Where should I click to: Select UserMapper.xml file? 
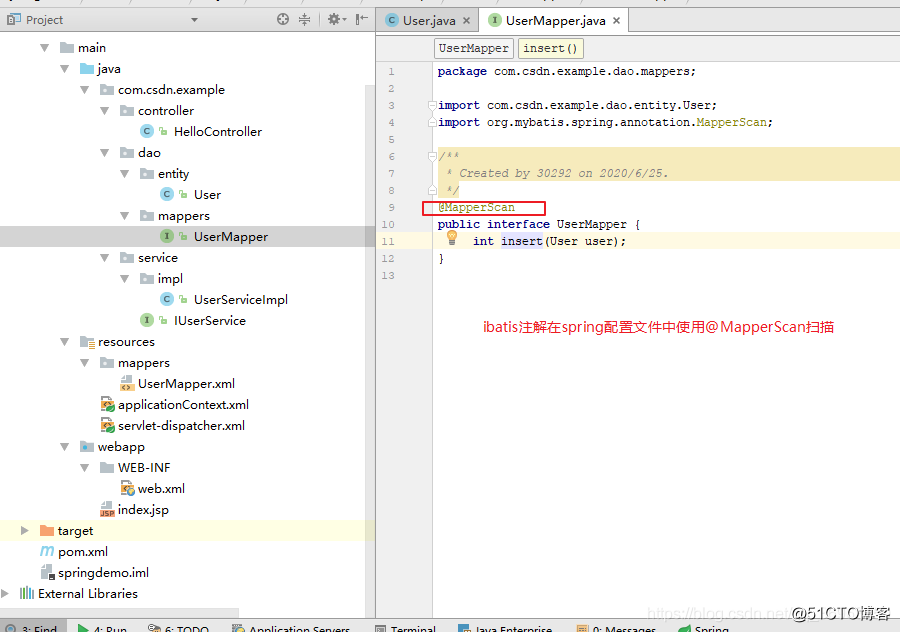pos(186,383)
